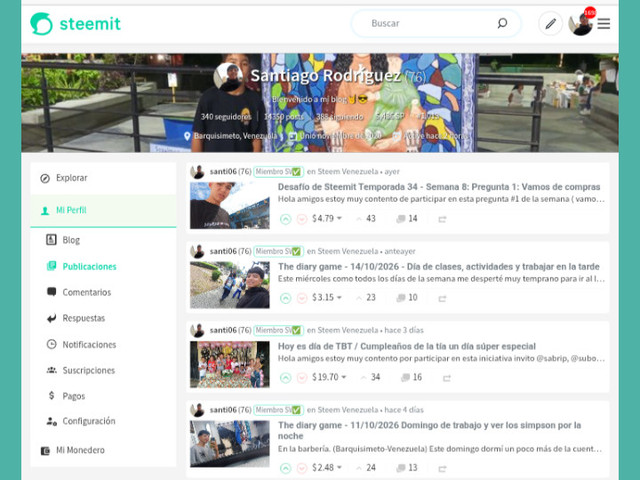
Task: Click santi06 author name on anteayer post
Action: click(223, 251)
